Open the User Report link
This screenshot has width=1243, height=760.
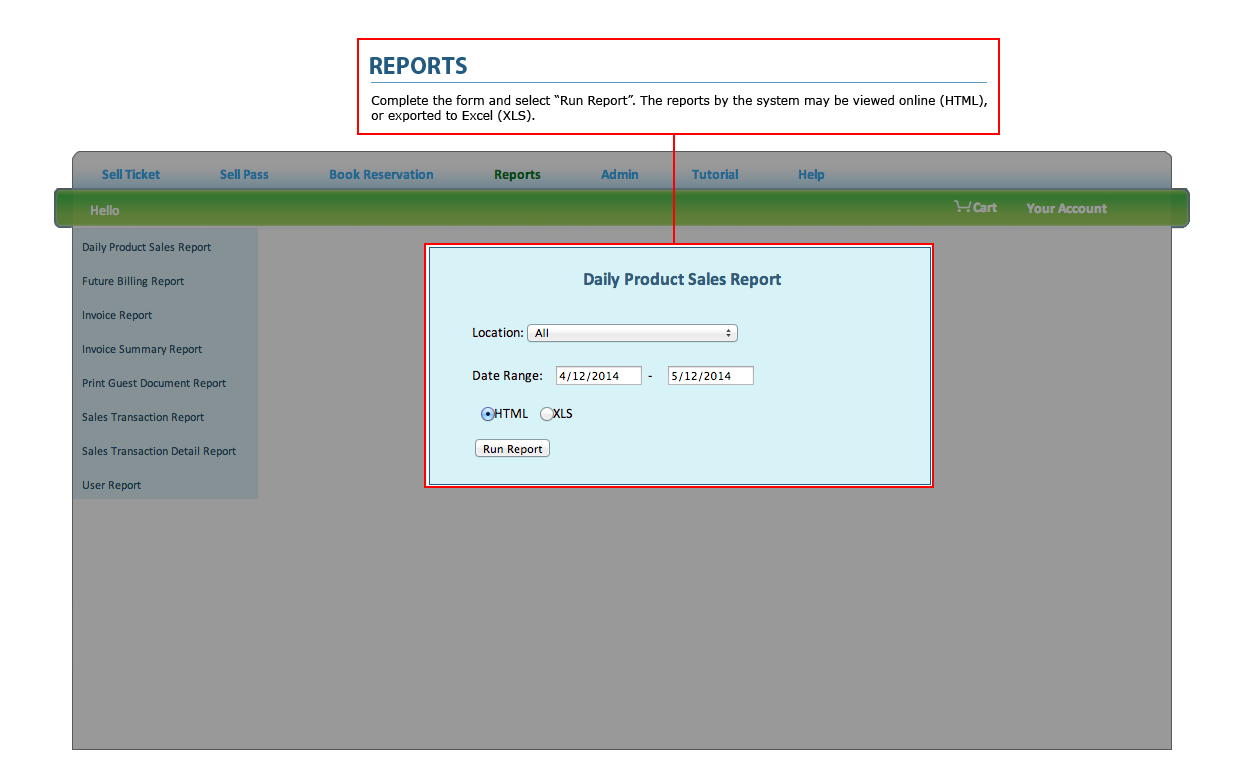112,485
